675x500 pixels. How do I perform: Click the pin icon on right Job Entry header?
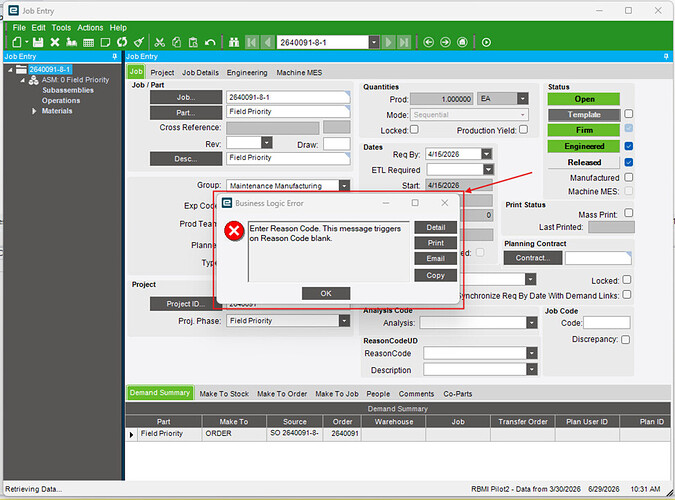pos(666,56)
